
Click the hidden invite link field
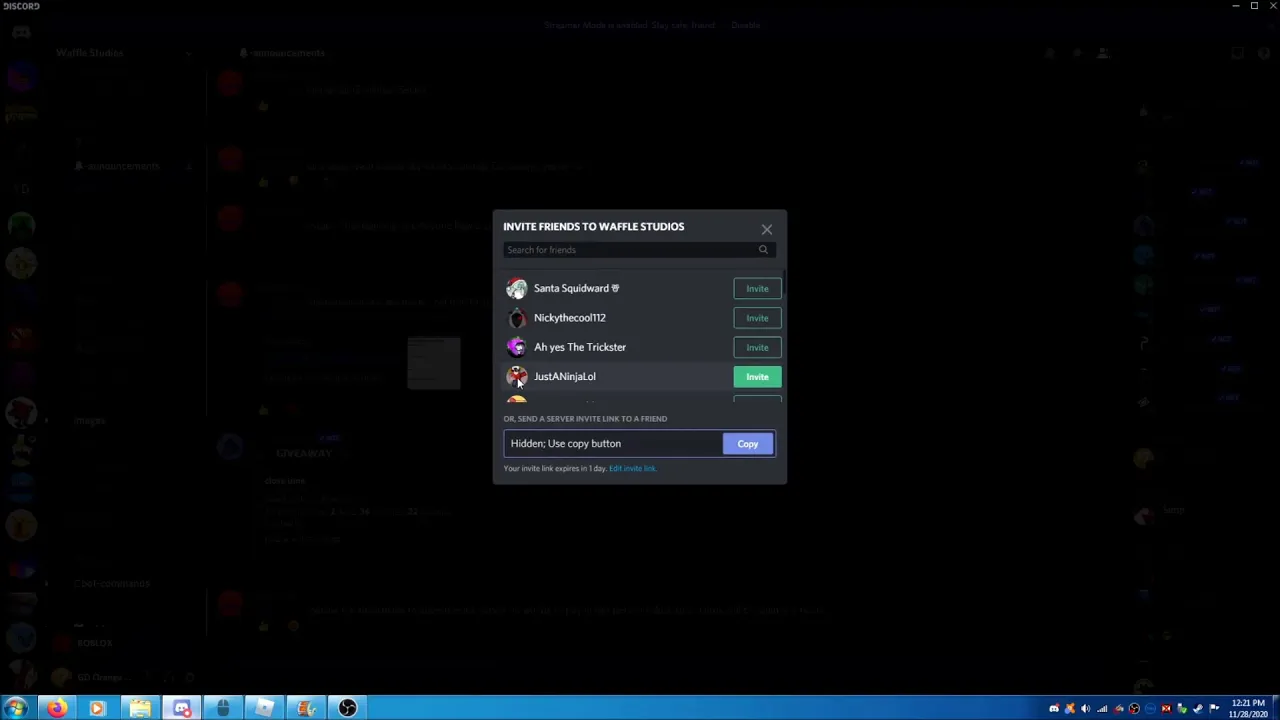[613, 444]
